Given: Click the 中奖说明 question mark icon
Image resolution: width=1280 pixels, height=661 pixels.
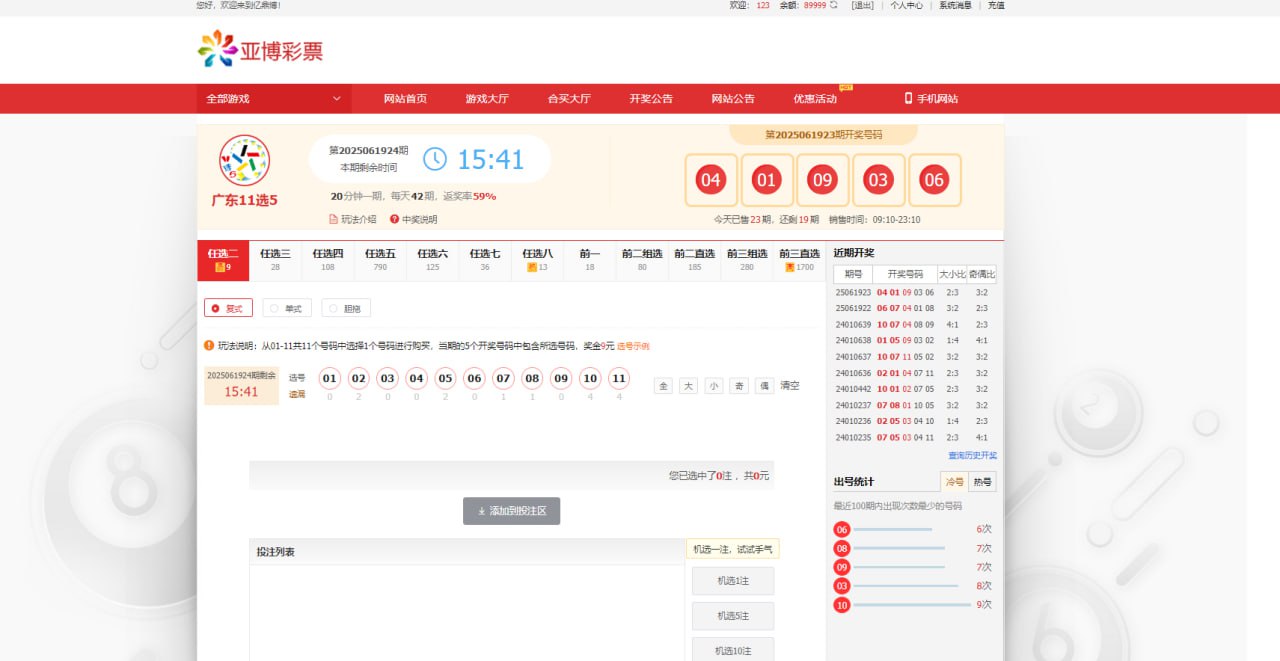Looking at the screenshot, I should pos(394,219).
